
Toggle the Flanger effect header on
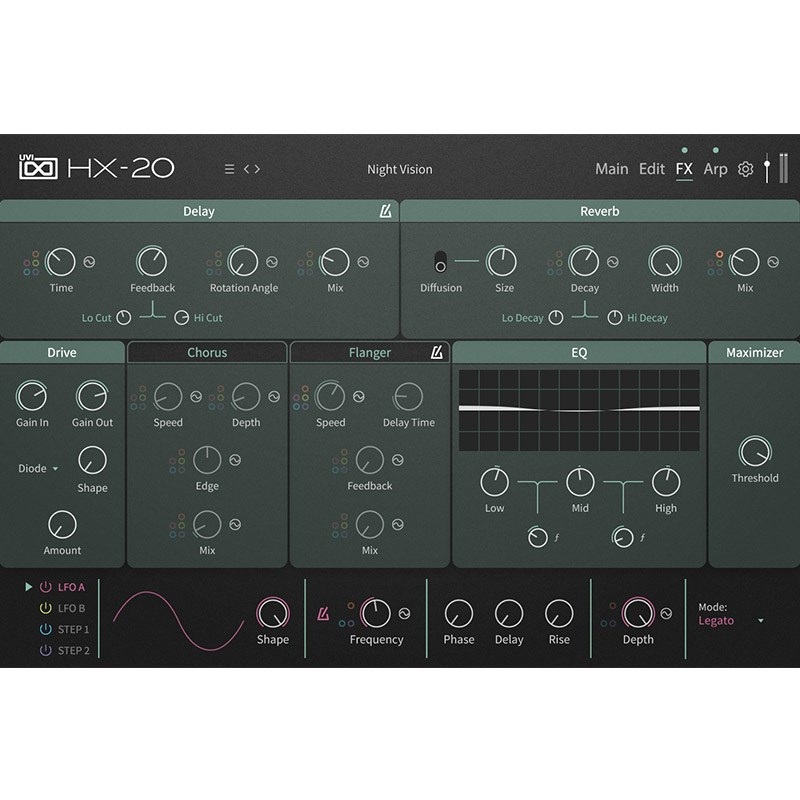(x=370, y=352)
